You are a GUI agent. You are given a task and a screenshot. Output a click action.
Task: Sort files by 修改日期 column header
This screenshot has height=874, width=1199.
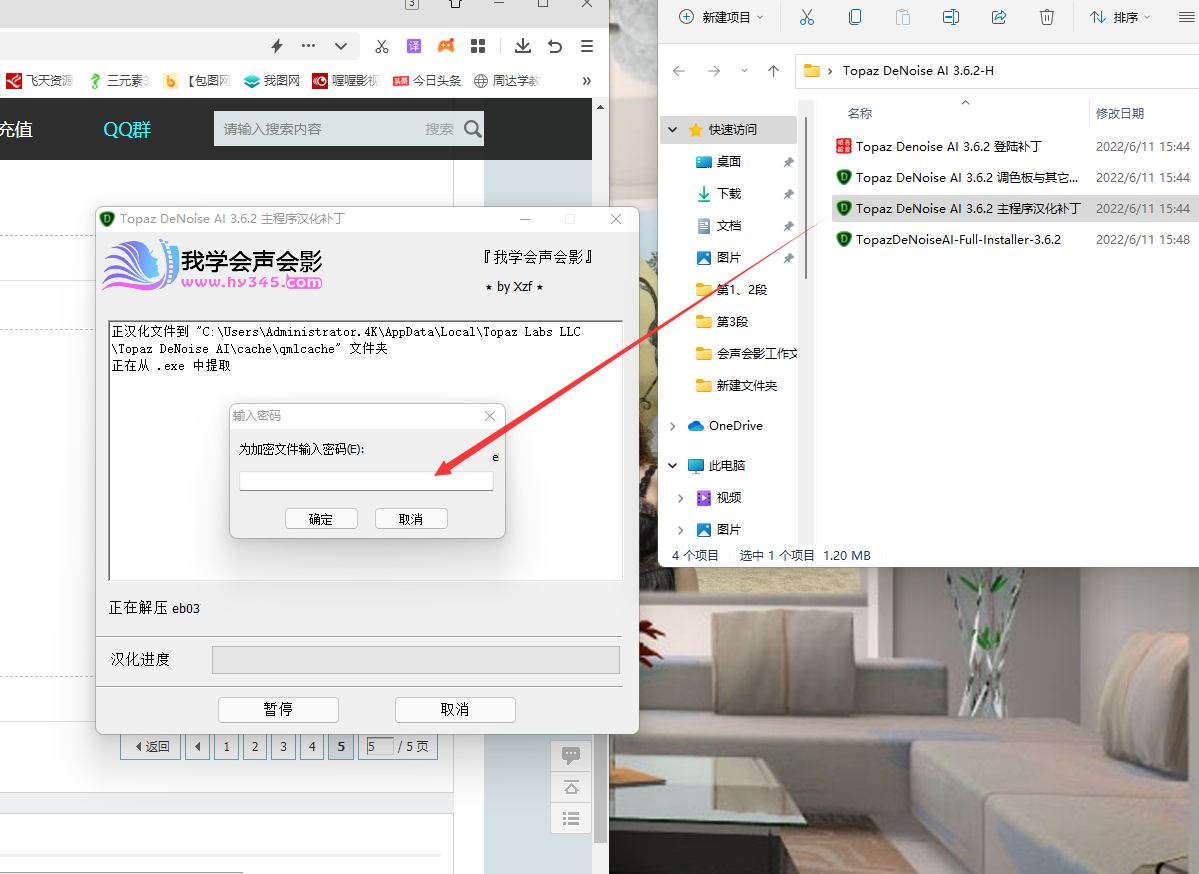(x=1119, y=113)
